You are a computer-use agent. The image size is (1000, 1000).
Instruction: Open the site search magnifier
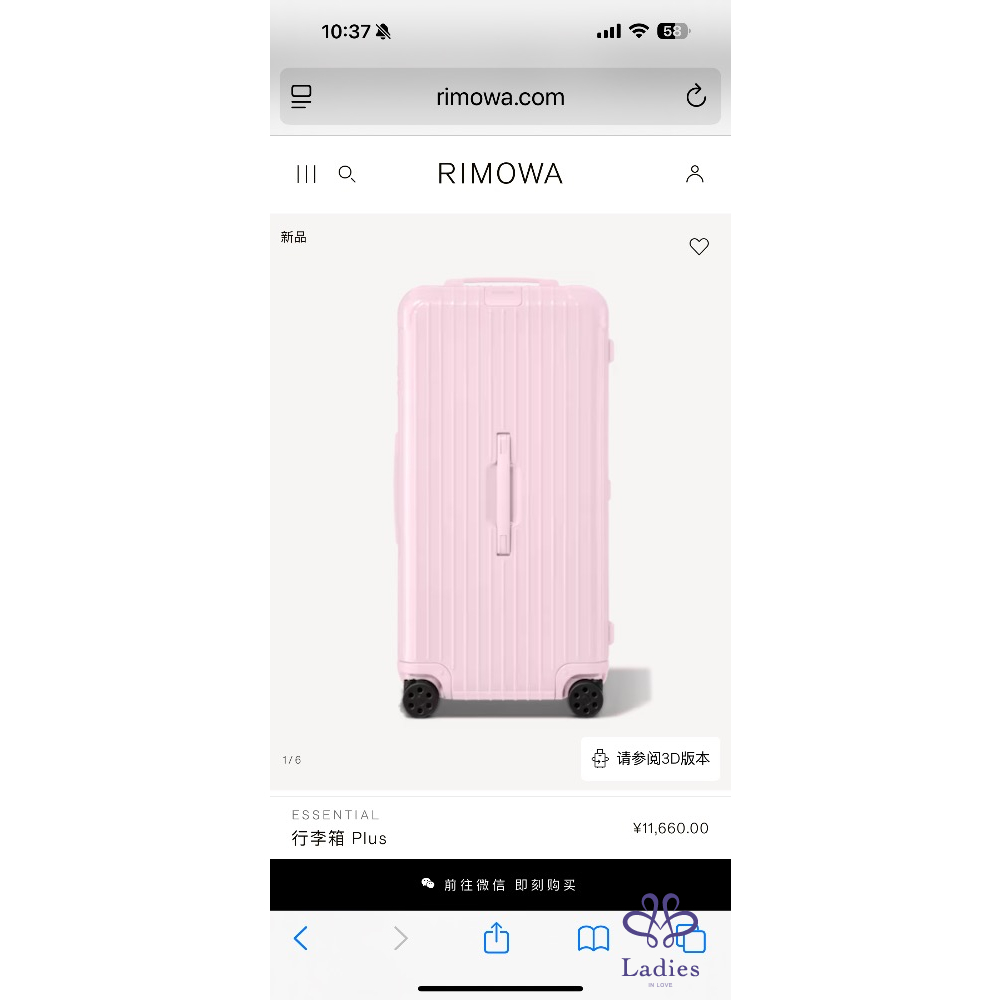tap(347, 174)
